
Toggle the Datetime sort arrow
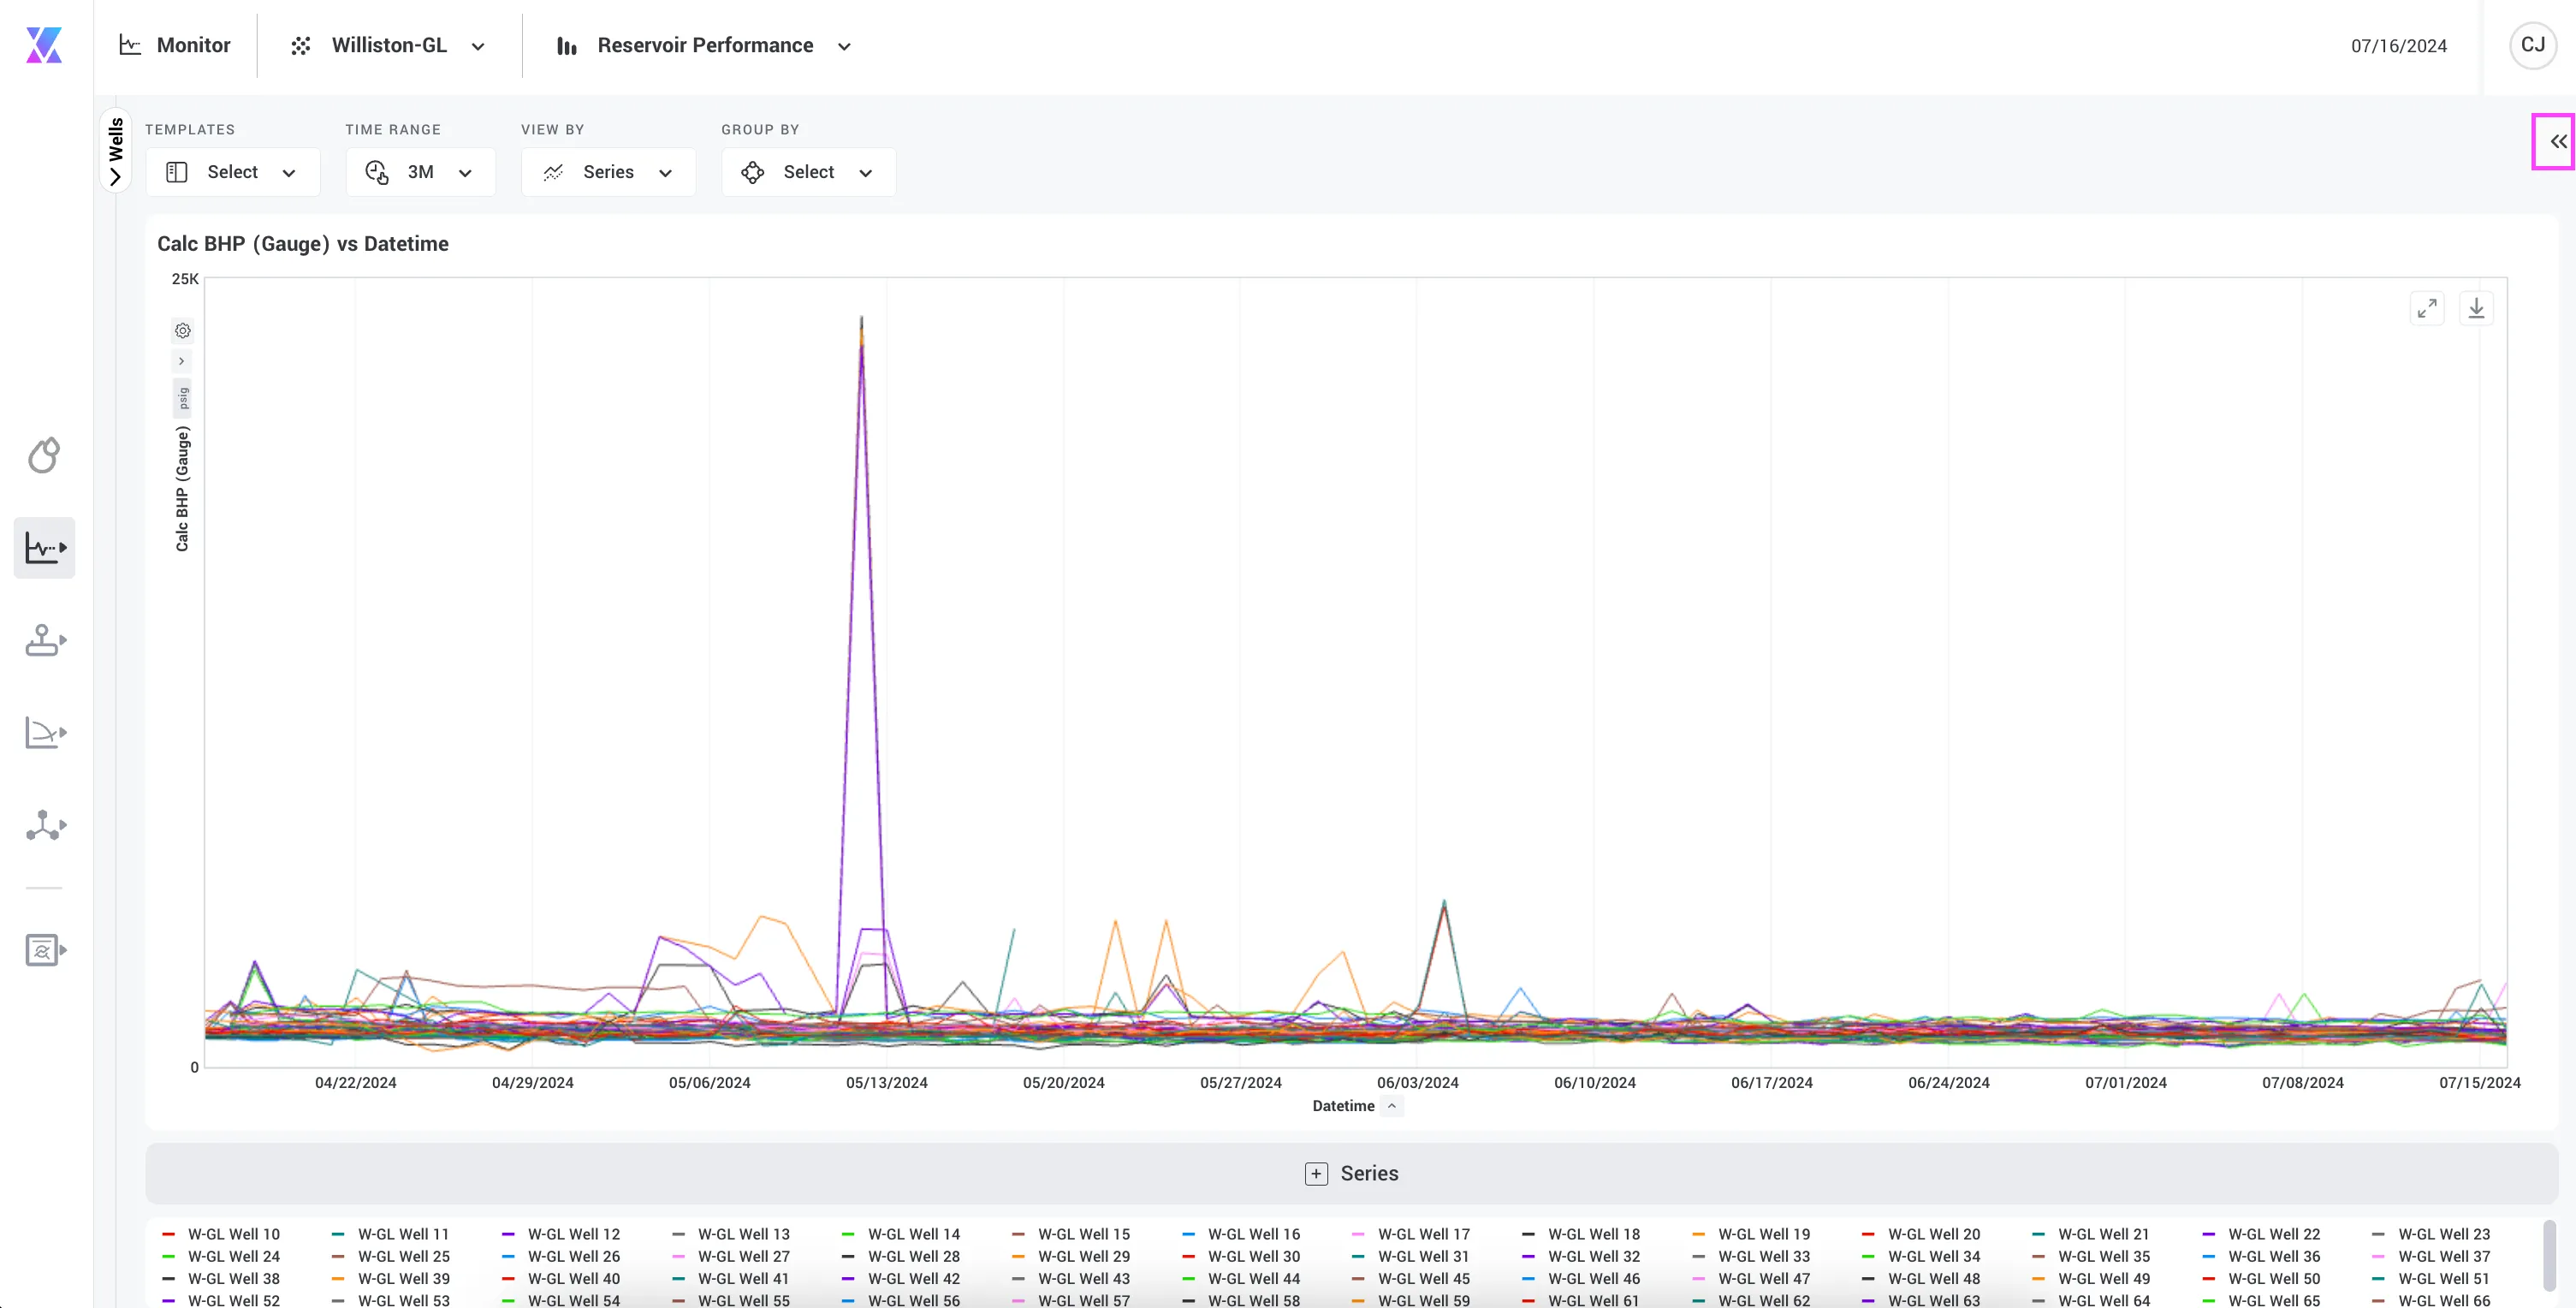click(1391, 1105)
